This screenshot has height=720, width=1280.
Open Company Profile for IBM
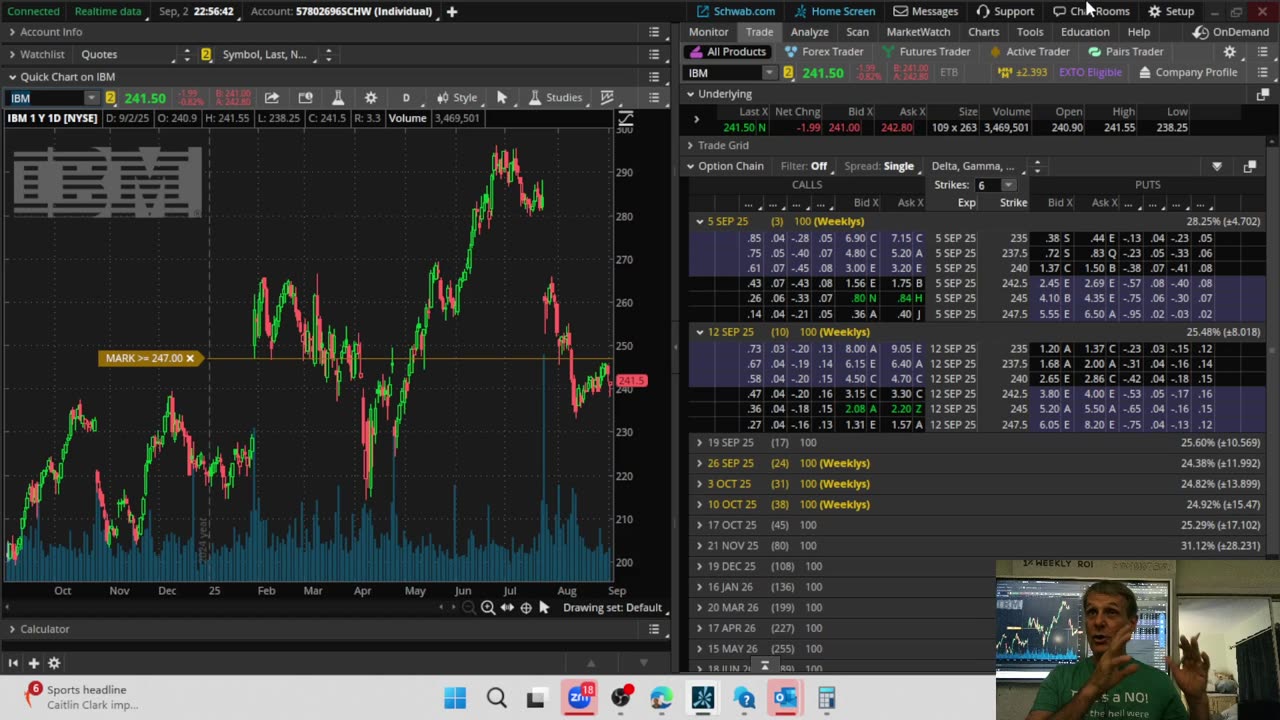[x=1187, y=72]
